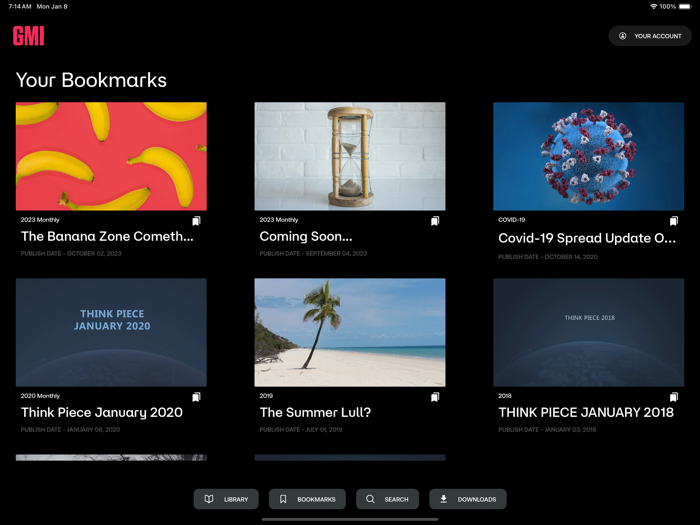Click publish date September 04, 2023
Screen dimensions: 700x525
click(x=313, y=253)
